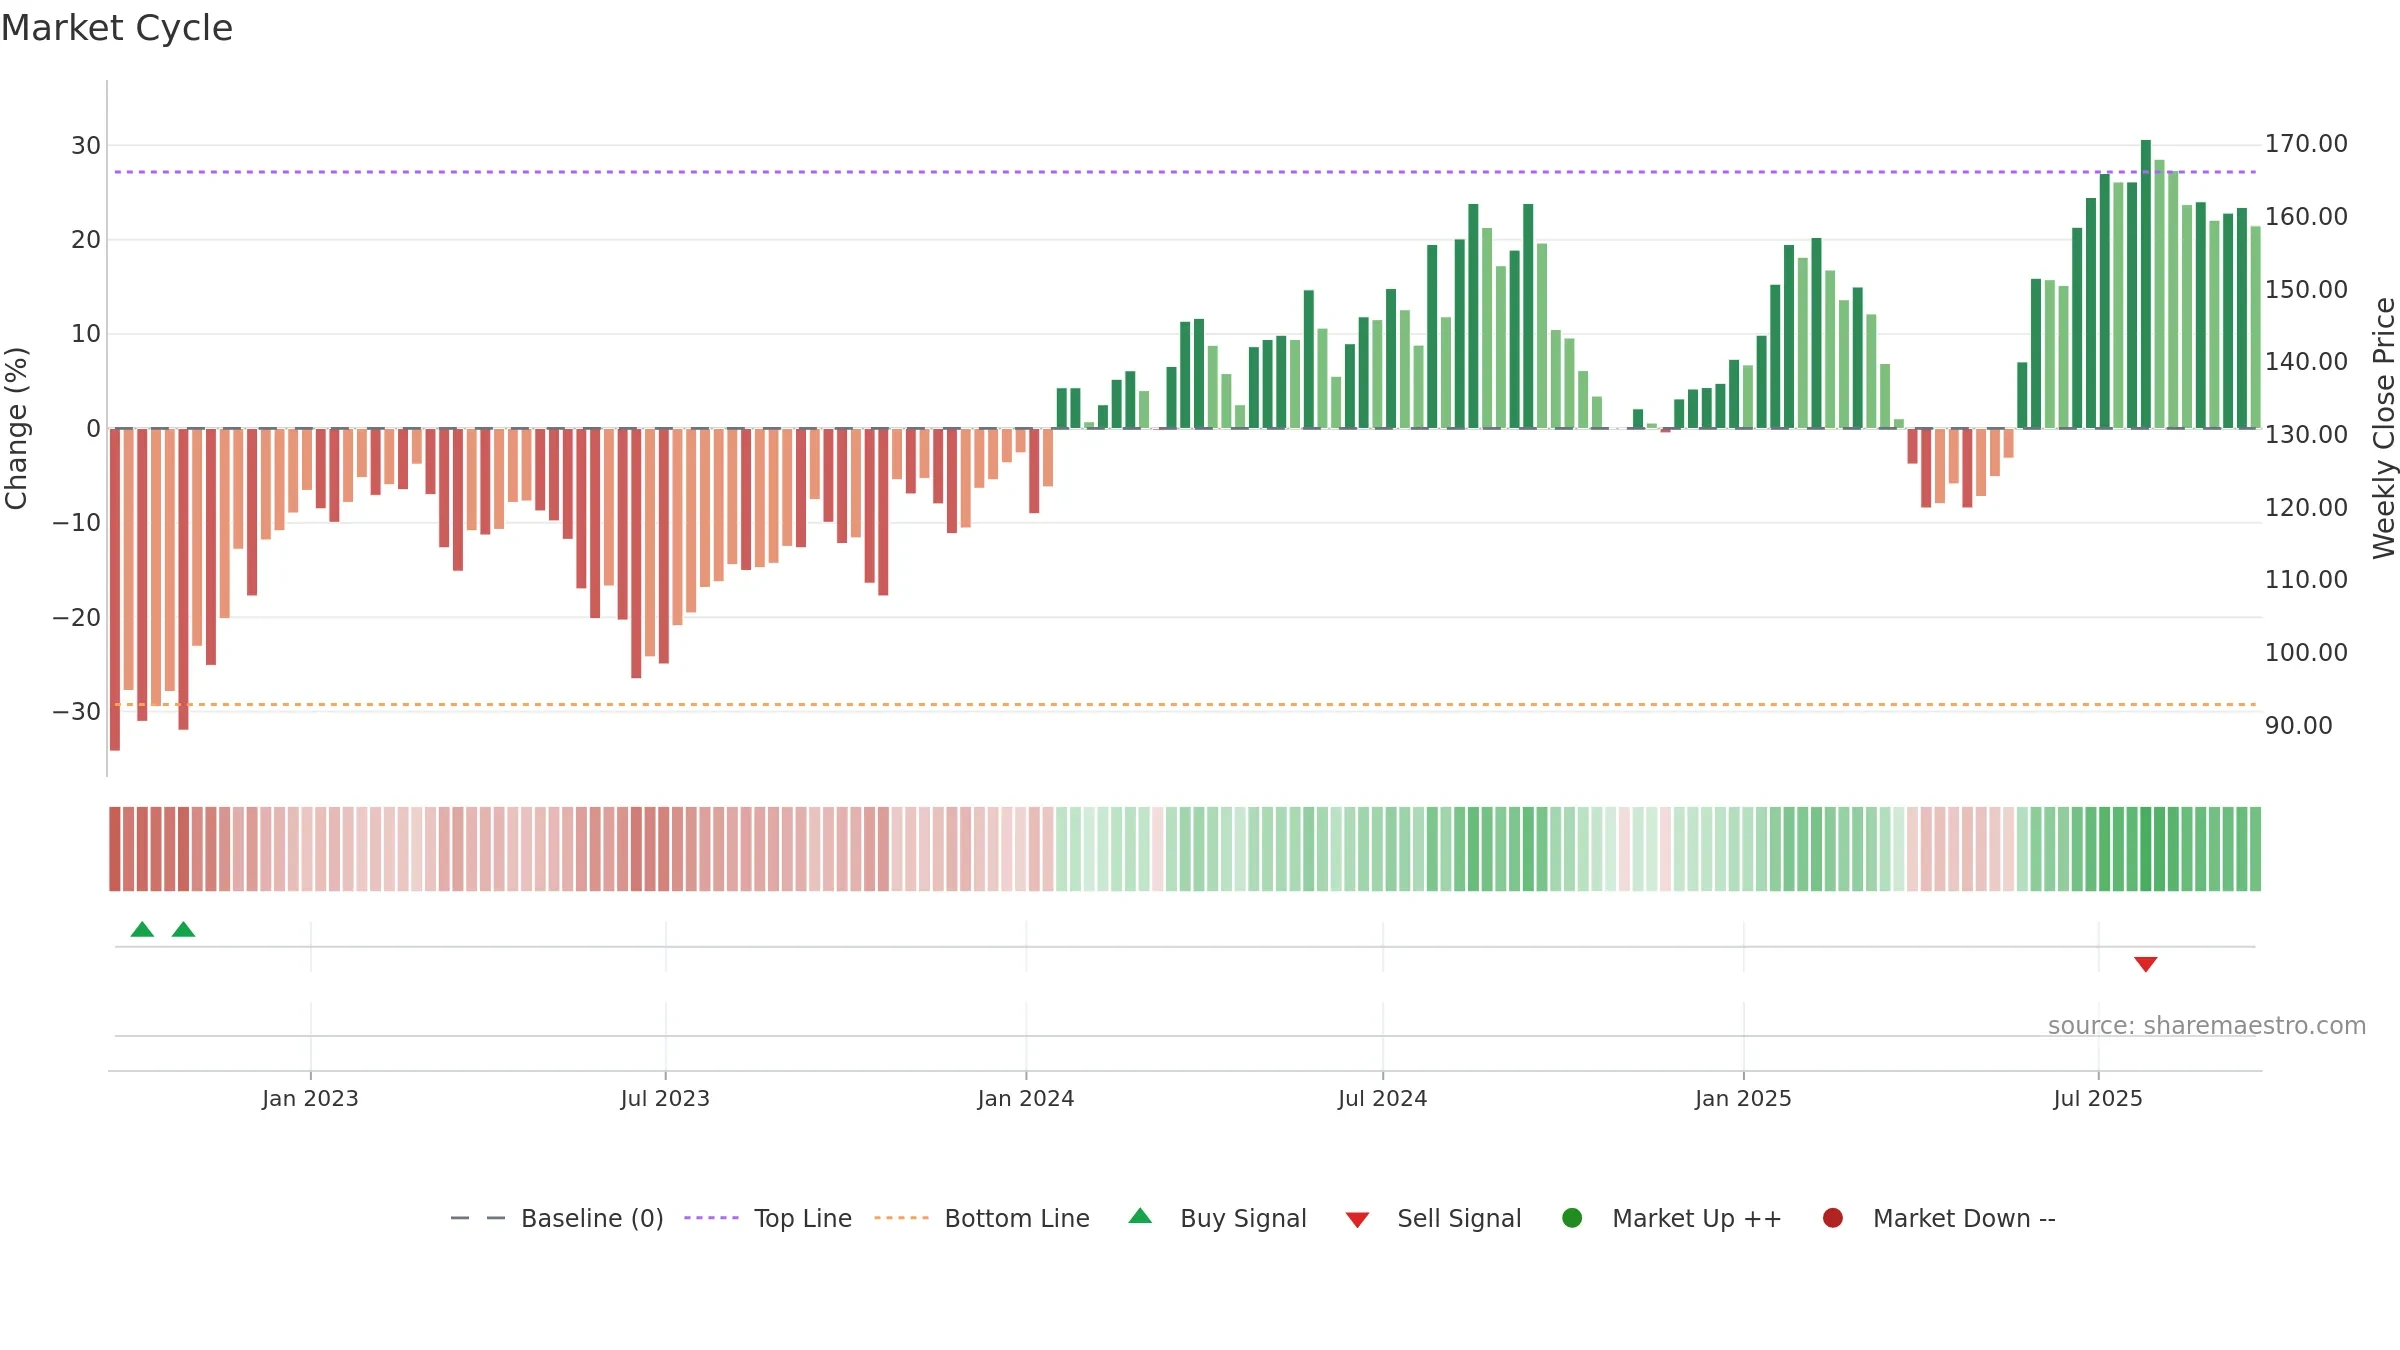This screenshot has width=2400, height=1350.
Task: Click the 130.00 price axis tick
Action: pos(2306,434)
